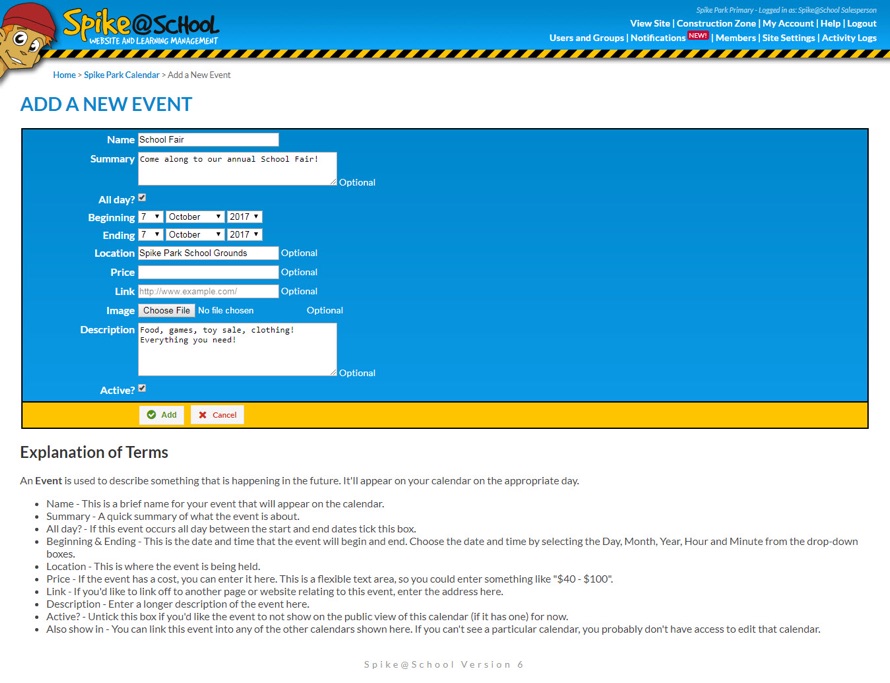
Task: Open Site Settings in top navigation
Action: click(x=788, y=38)
